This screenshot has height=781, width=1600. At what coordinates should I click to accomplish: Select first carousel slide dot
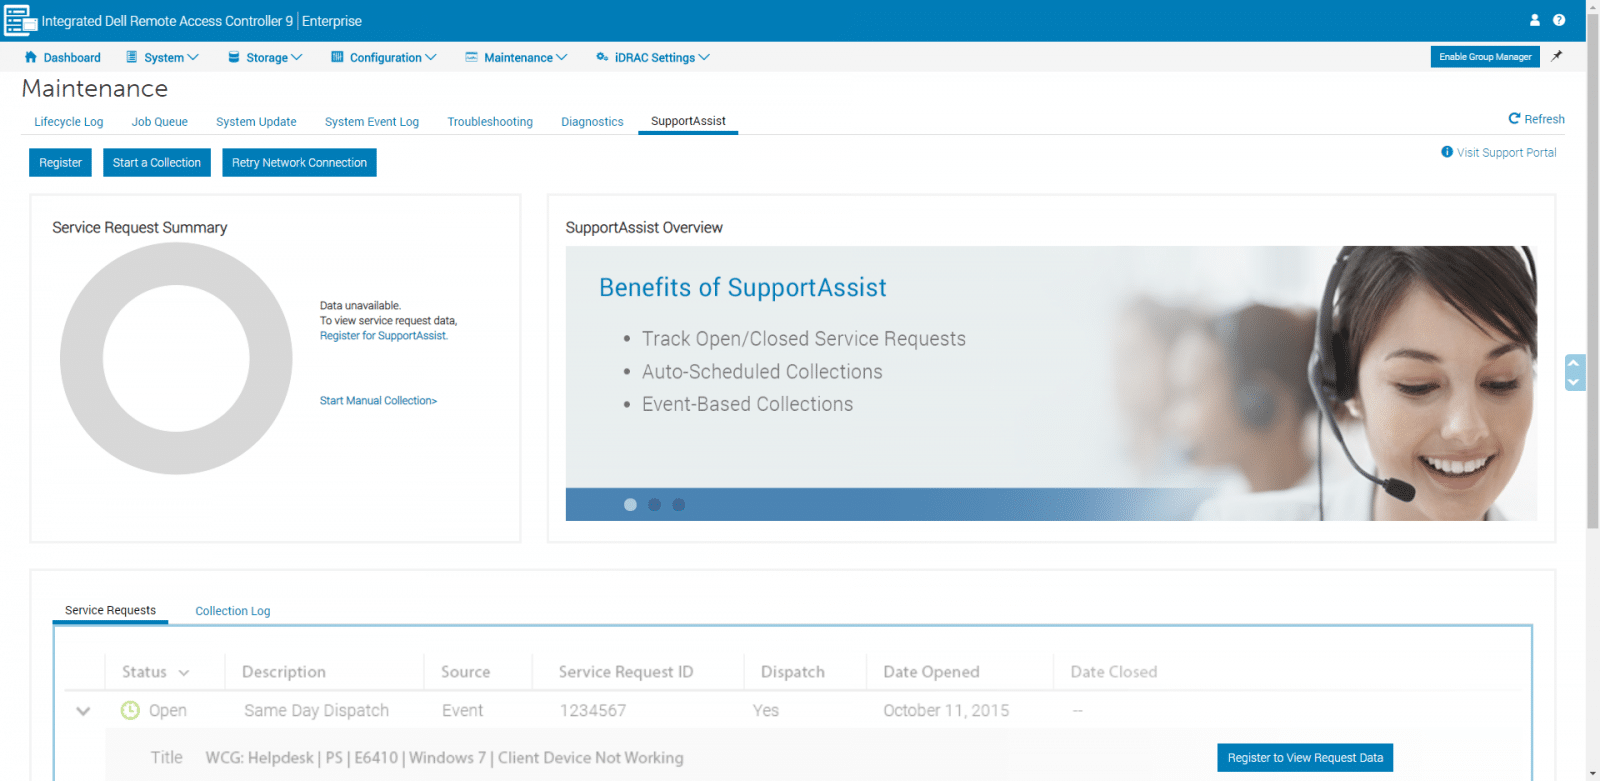630,505
